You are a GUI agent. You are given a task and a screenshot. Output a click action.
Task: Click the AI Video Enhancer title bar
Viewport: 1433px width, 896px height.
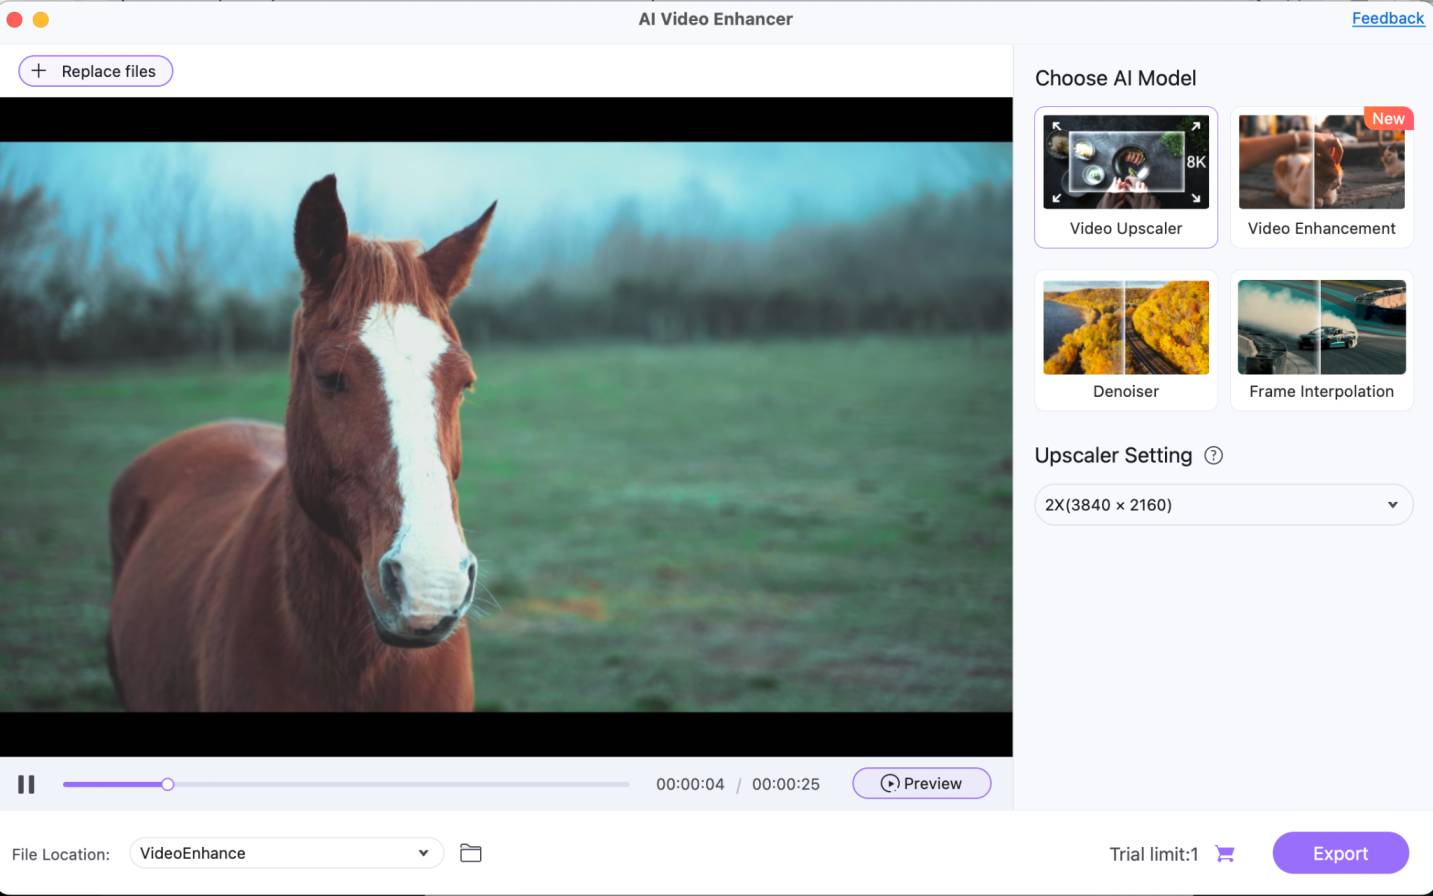[716, 18]
